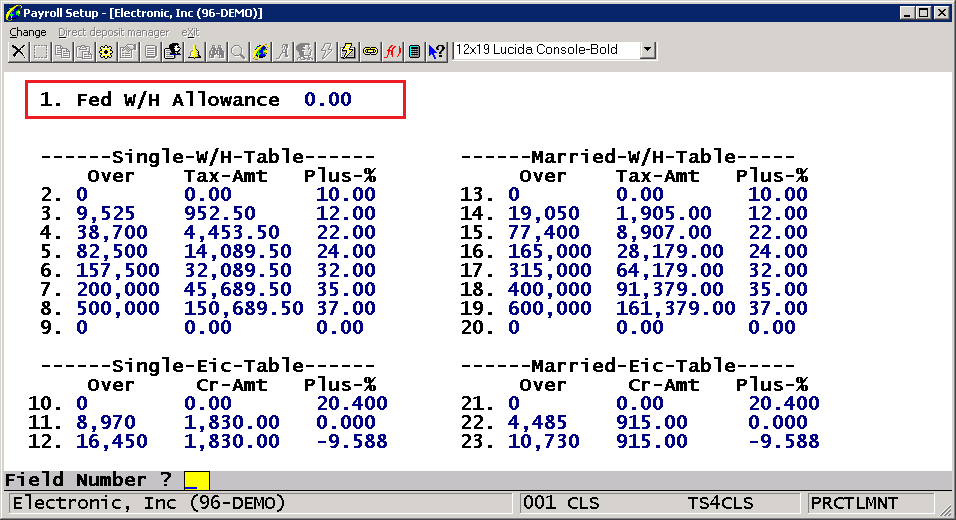Screen dimensions: 956x520
Task: Open the font selector dropdown arrow
Action: click(647, 50)
